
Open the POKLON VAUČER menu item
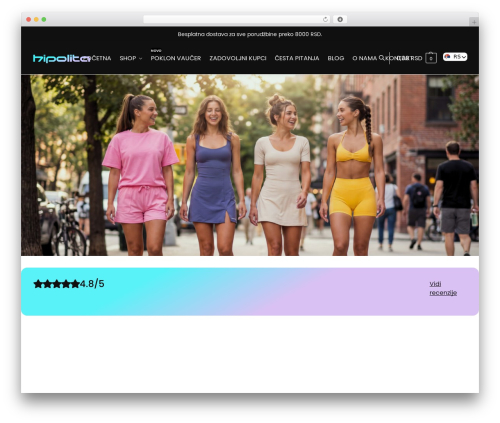coord(176,58)
